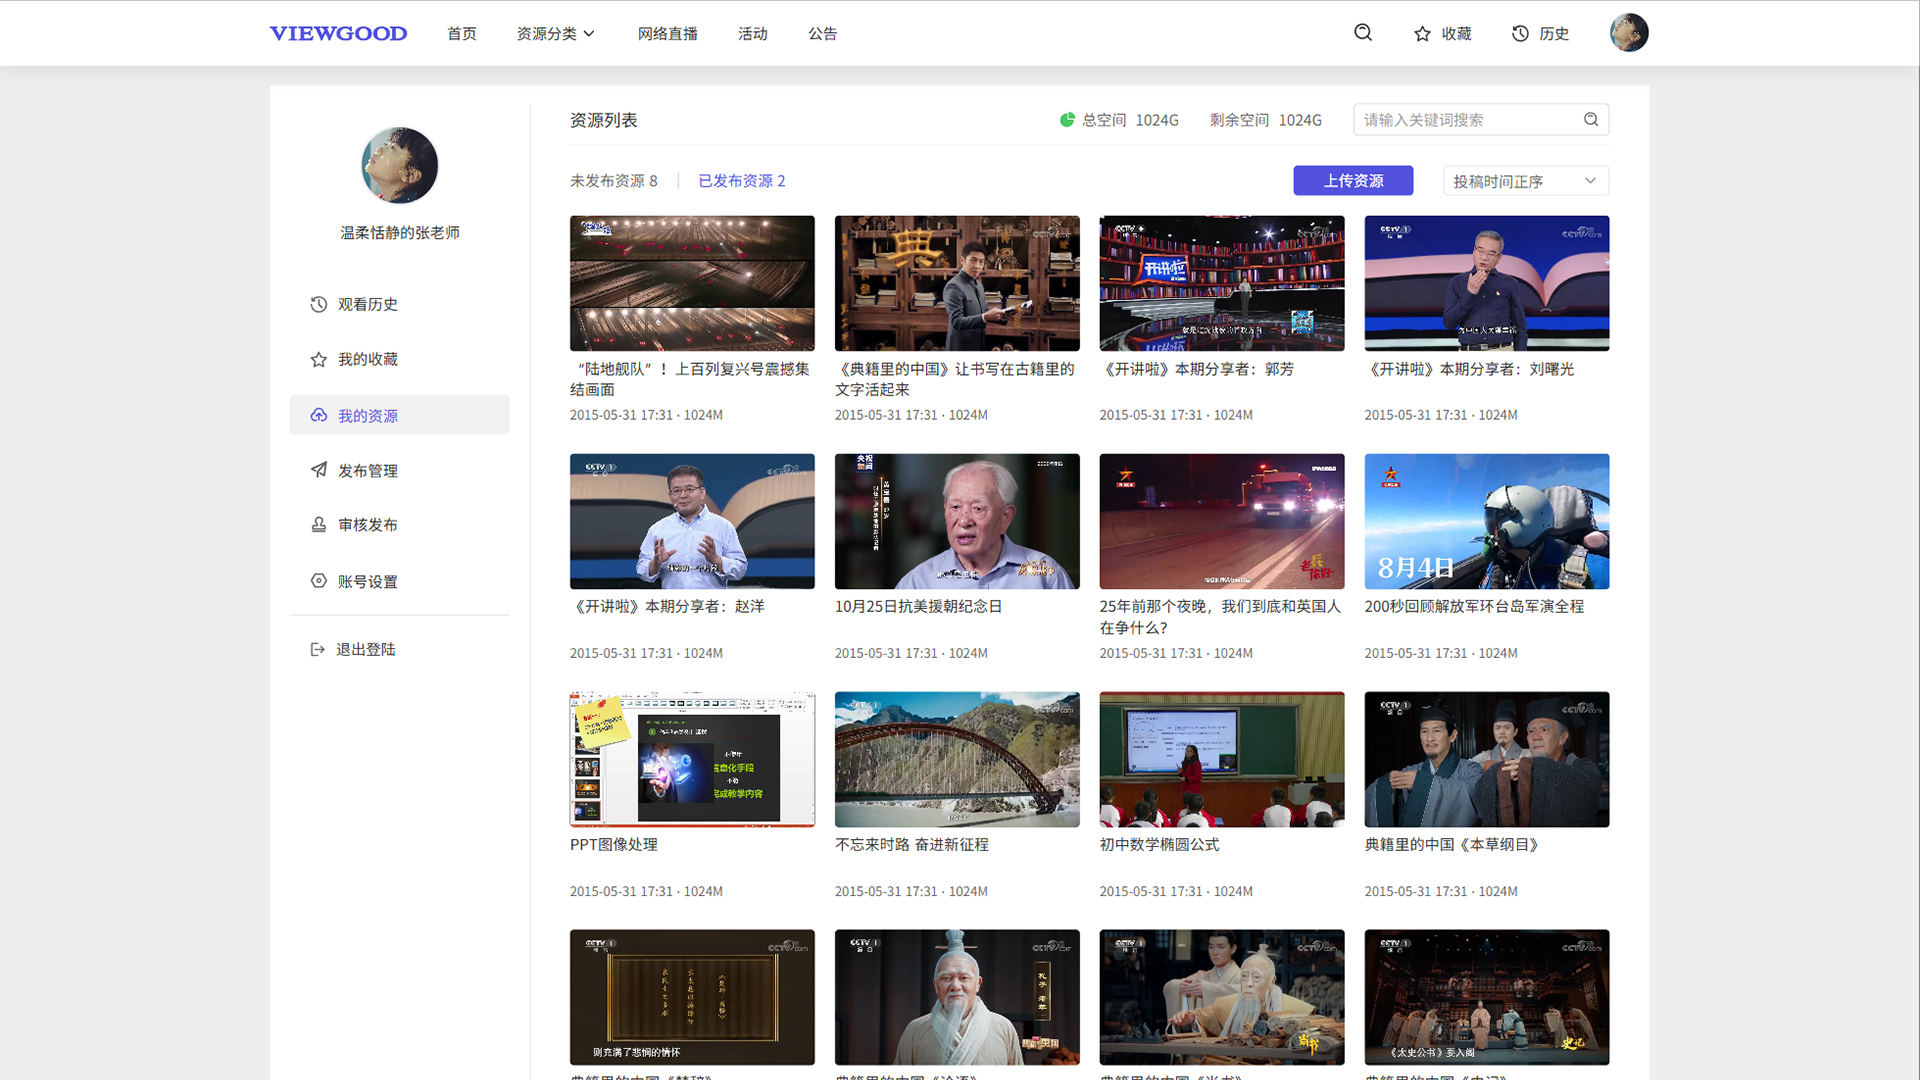
Task: Click the 账号设置 gear icon
Action: click(x=318, y=581)
